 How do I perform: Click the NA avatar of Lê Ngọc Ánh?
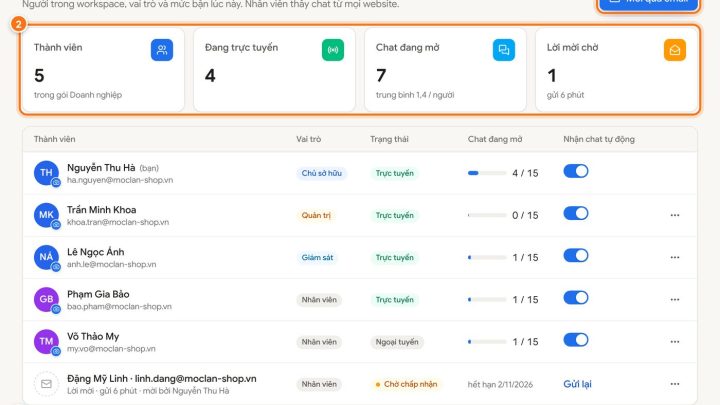point(46,258)
